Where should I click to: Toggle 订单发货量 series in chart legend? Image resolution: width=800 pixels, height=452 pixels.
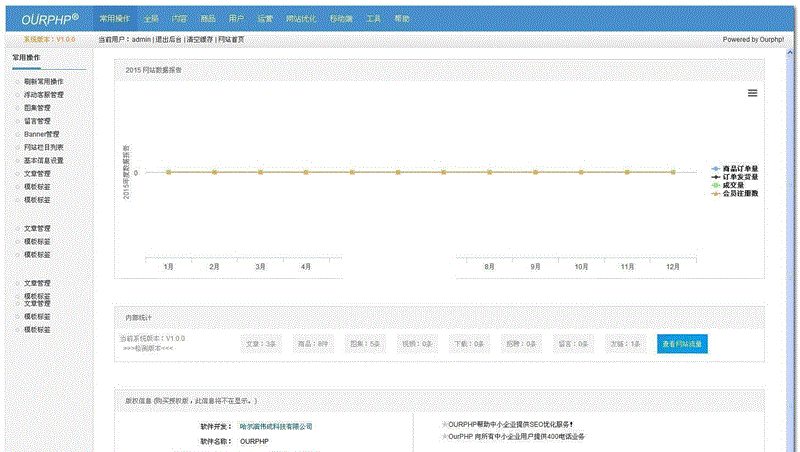point(740,177)
